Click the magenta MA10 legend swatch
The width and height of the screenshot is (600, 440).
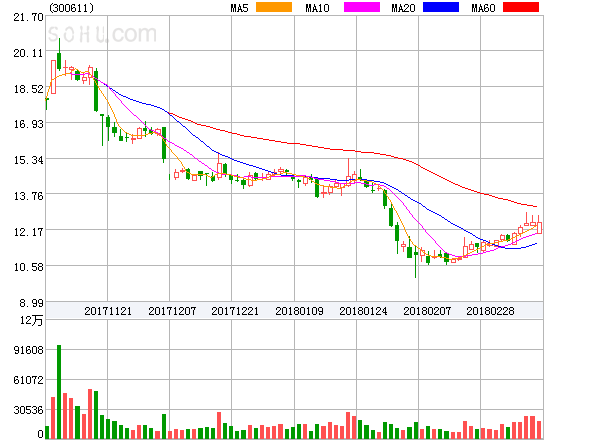pos(362,7)
